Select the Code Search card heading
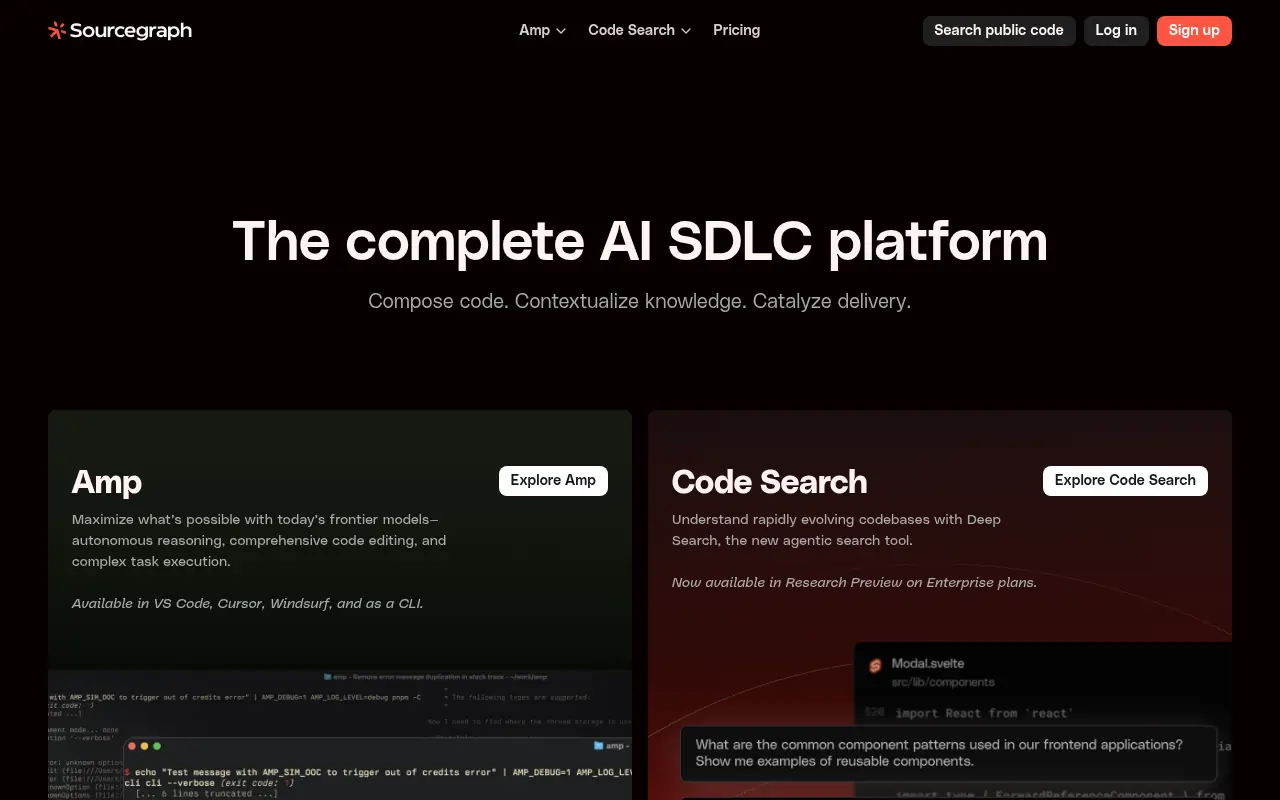 tap(769, 482)
